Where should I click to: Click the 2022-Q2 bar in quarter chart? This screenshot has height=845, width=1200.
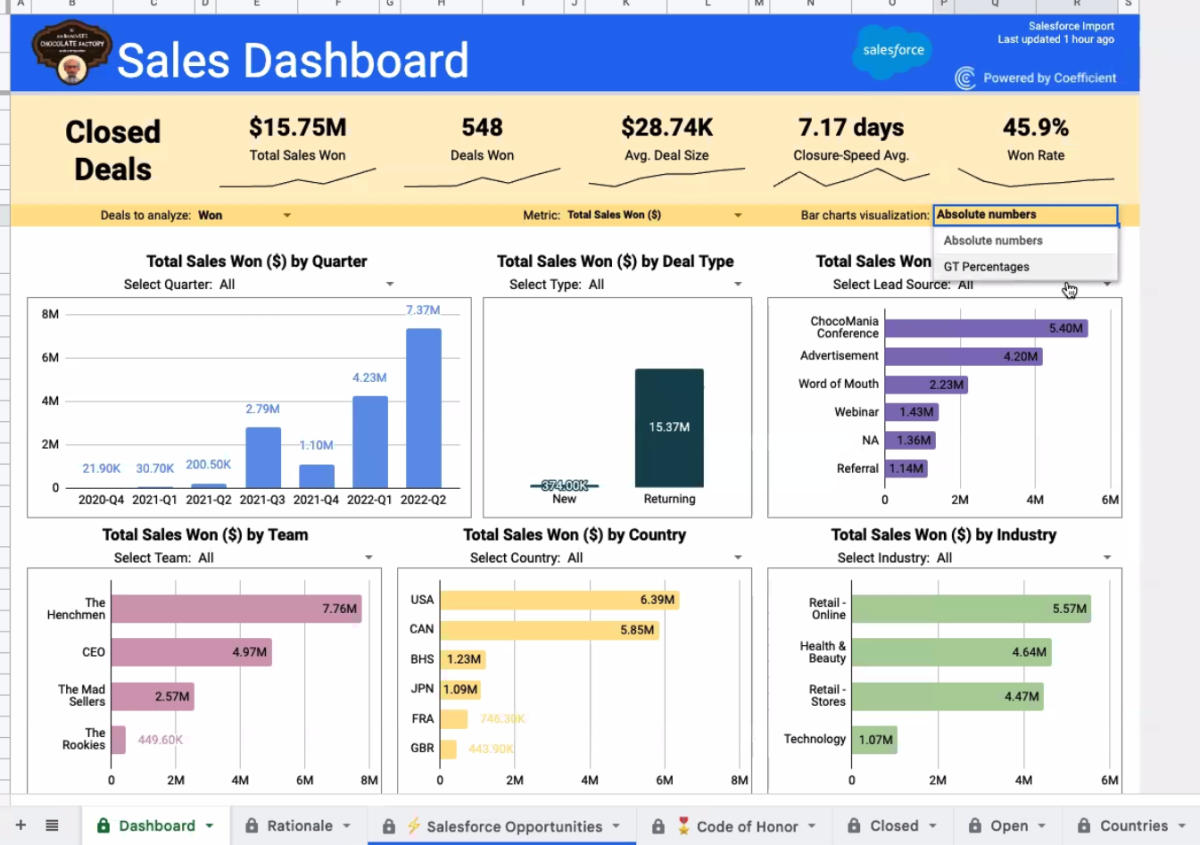[423, 407]
